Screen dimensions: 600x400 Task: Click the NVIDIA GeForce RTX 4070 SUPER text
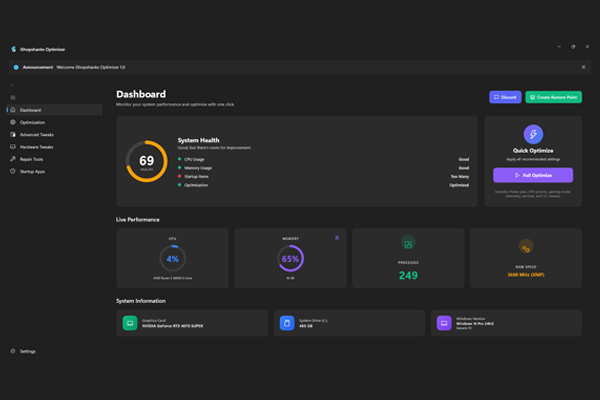pos(173,326)
